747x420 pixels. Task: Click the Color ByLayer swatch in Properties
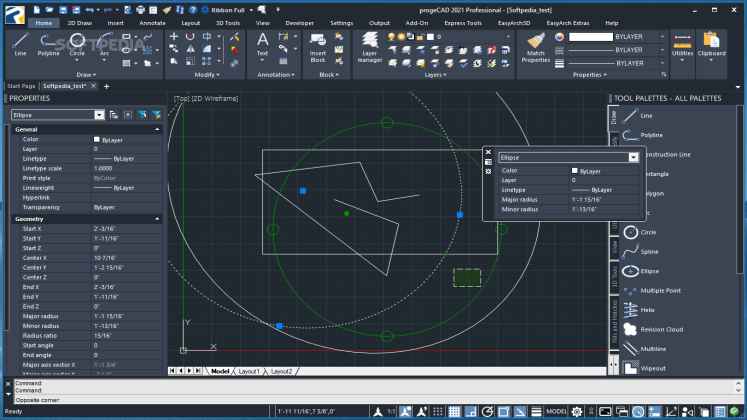click(x=97, y=139)
